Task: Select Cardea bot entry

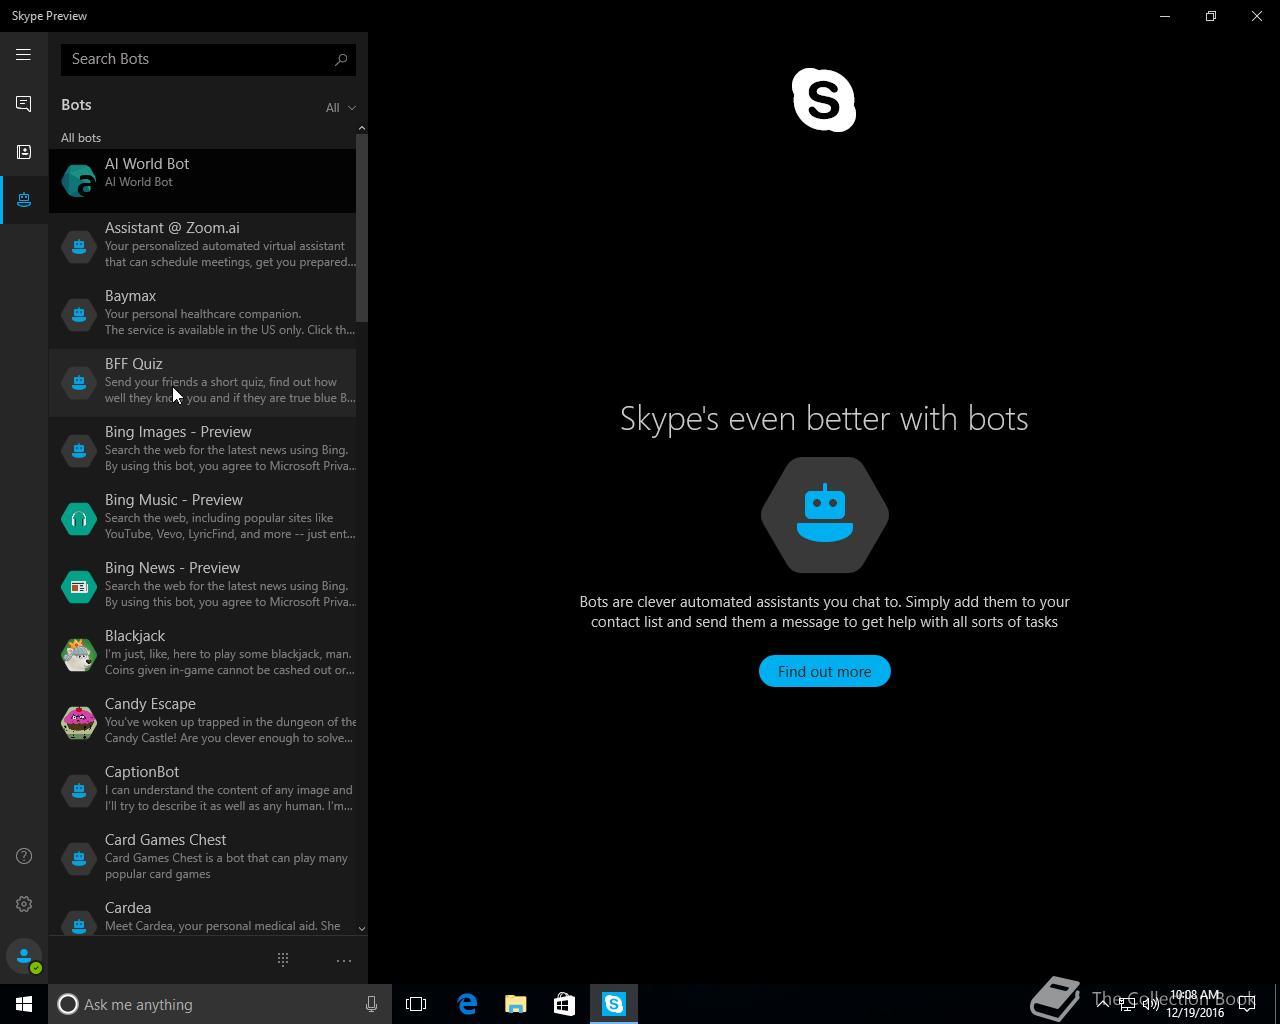Action: [203, 915]
